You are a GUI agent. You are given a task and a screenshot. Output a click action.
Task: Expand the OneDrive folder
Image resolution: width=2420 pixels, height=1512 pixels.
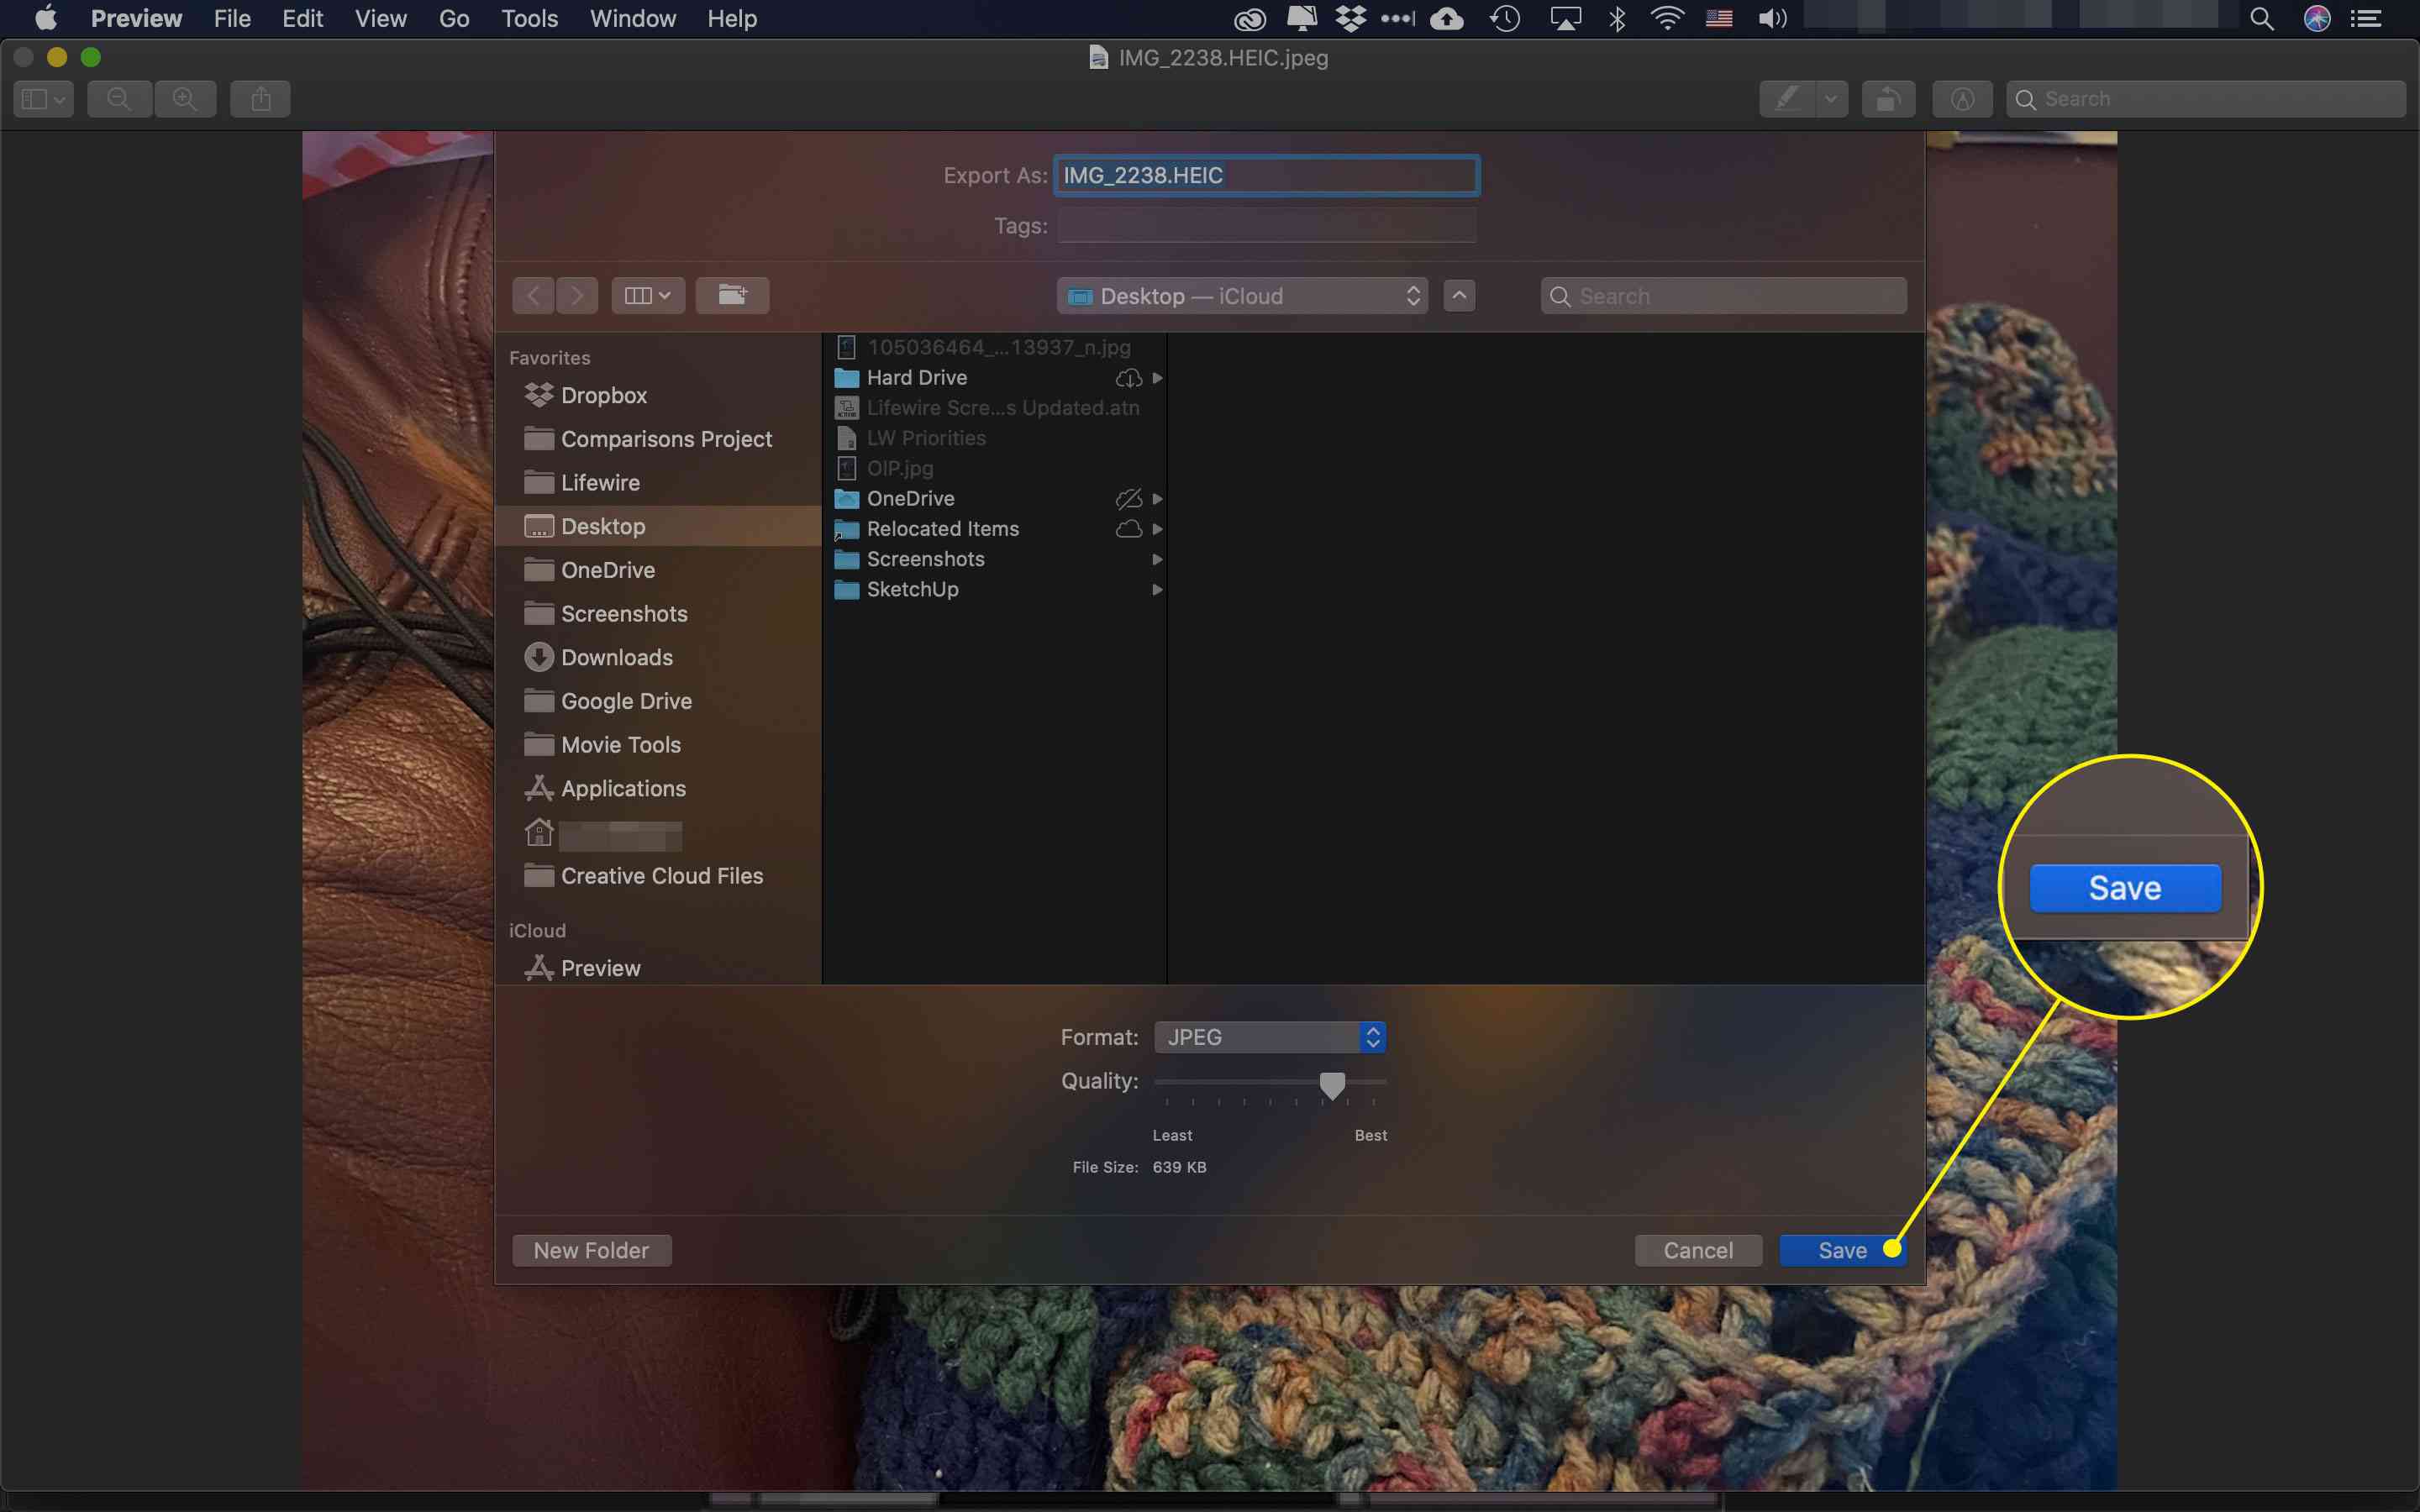click(x=1159, y=498)
